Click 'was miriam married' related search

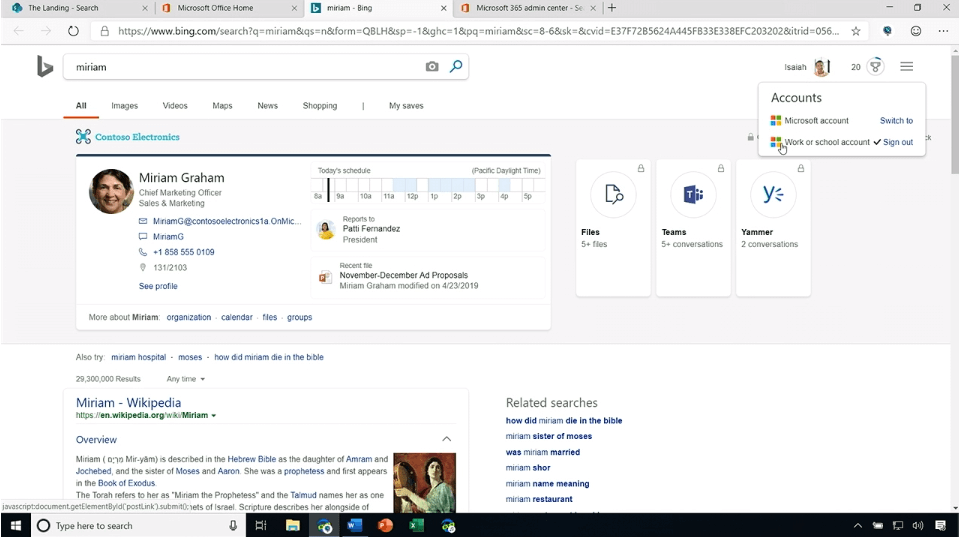coord(542,452)
